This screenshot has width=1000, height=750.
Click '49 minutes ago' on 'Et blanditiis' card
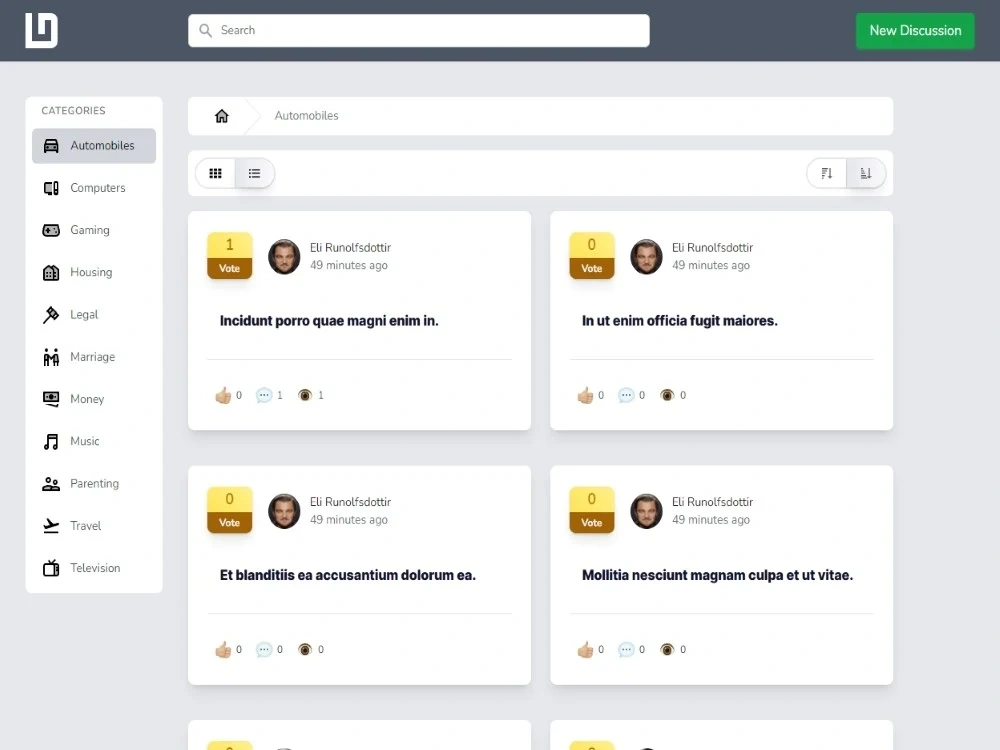point(349,520)
